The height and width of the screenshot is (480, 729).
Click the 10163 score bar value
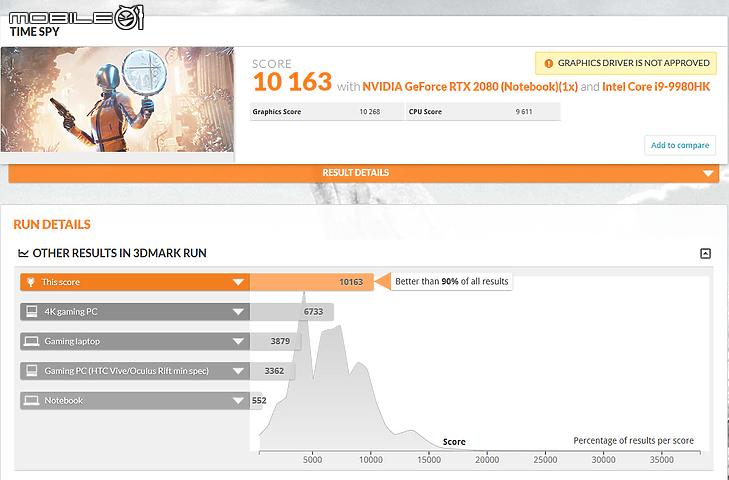coord(351,282)
